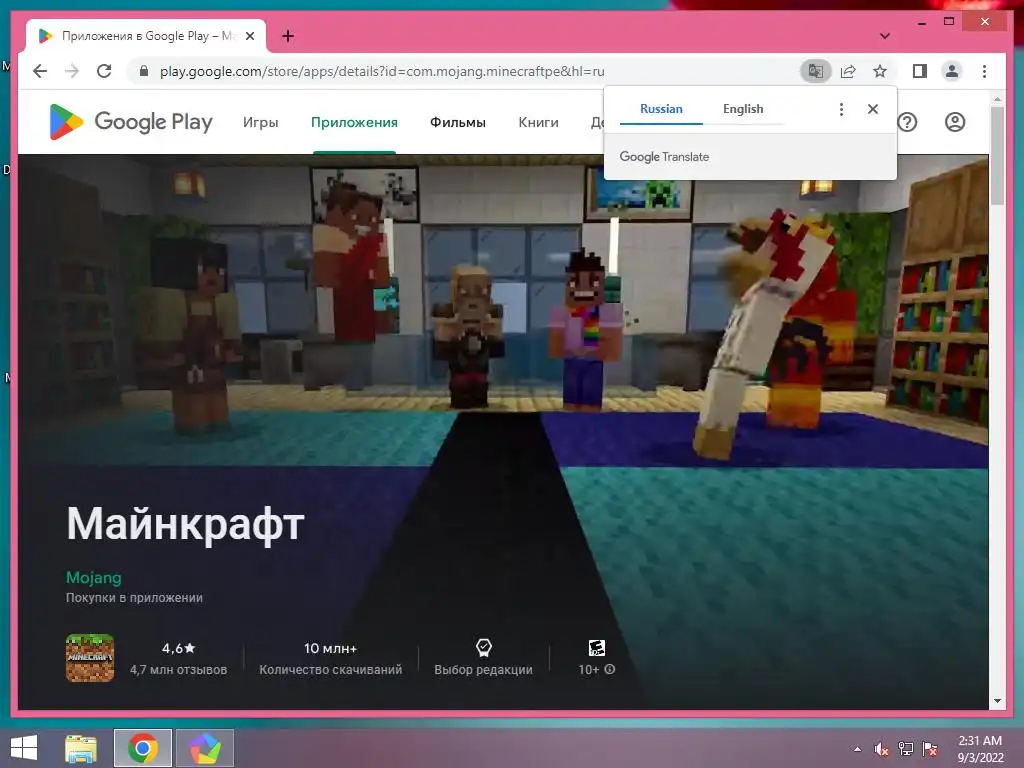Image resolution: width=1024 pixels, height=768 pixels.
Task: Open the Фильмы section
Action: coord(458,122)
